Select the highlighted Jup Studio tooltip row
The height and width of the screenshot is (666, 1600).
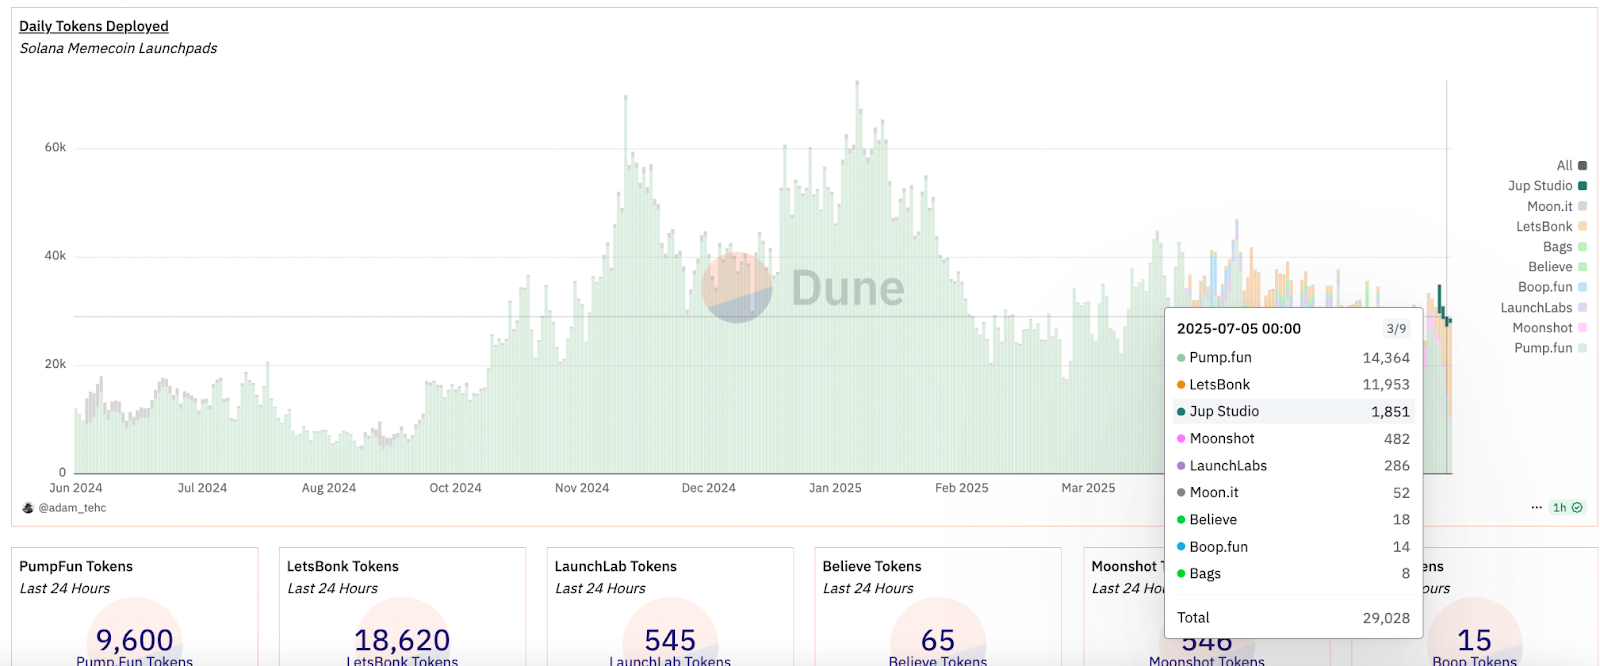(1293, 412)
